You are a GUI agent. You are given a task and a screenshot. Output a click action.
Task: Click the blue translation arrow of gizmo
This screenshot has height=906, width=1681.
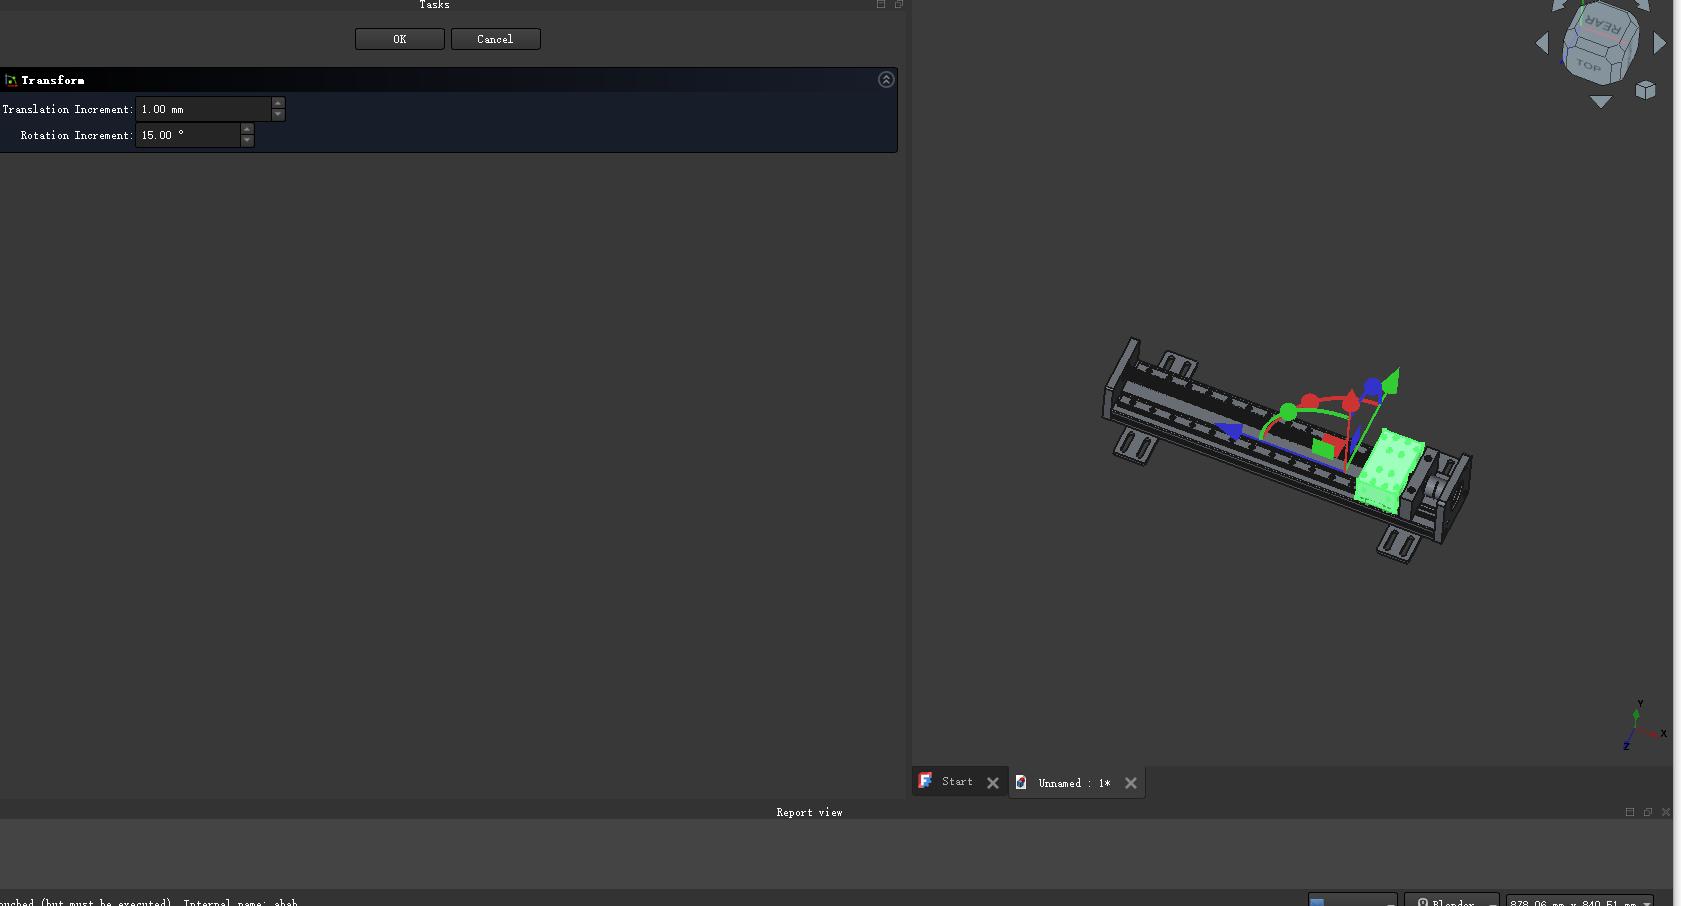1229,431
